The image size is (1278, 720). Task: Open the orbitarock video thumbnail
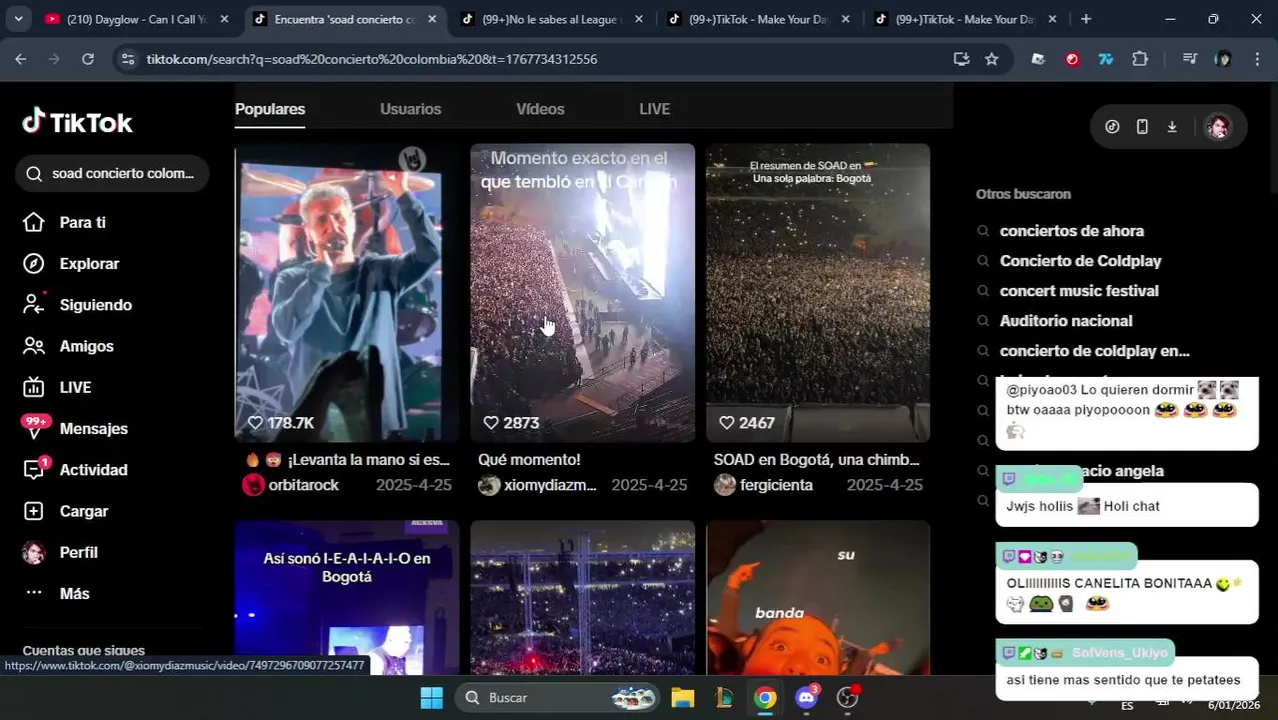click(347, 292)
